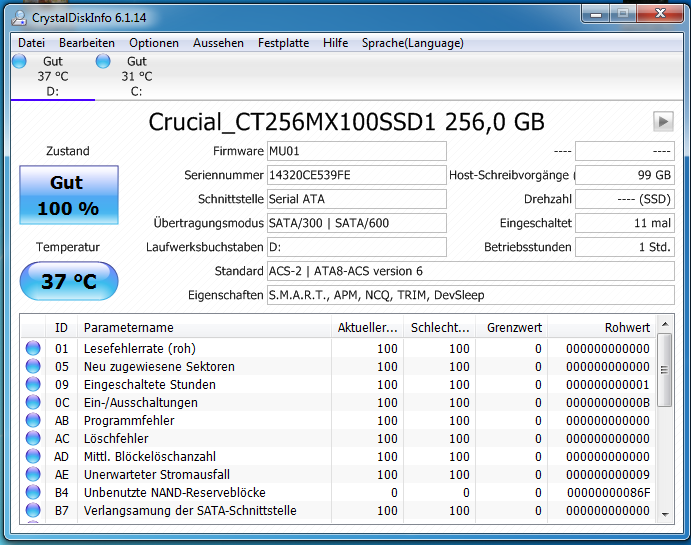This screenshot has width=691, height=545.
Task: Click status orb for Mittl. Blöckelöschanzahl
Action: [x=33, y=456]
